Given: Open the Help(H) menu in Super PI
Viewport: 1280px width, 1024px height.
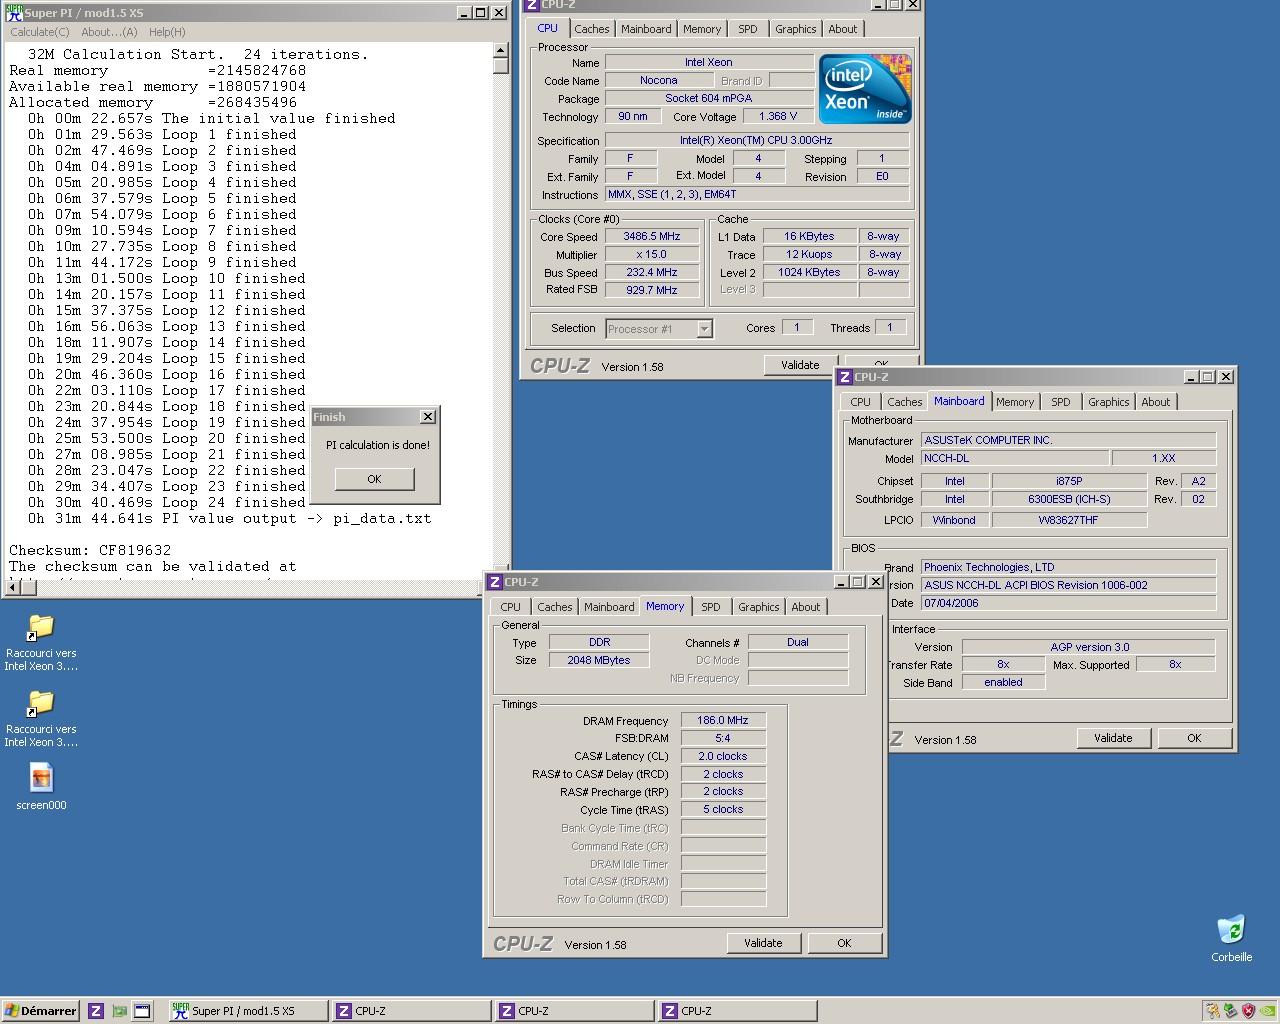Looking at the screenshot, I should (x=167, y=32).
